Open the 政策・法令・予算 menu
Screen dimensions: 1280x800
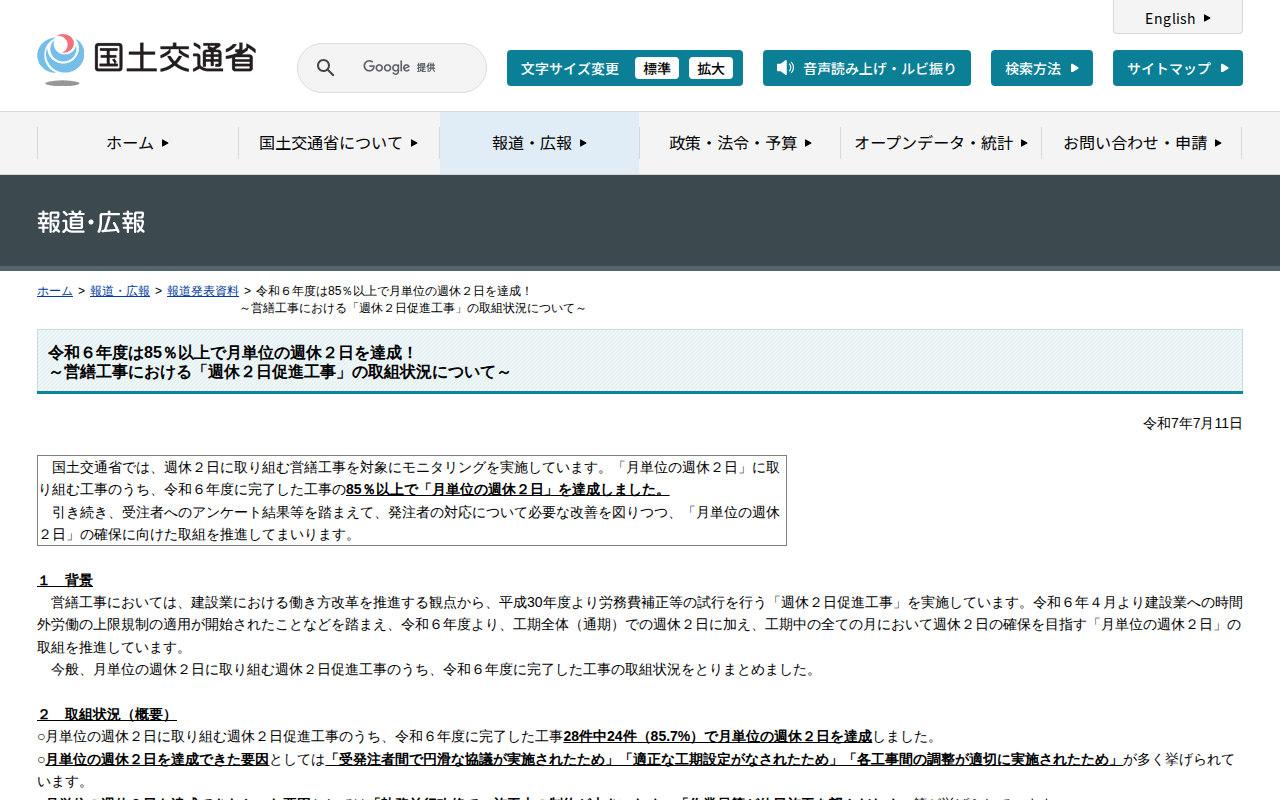741,143
